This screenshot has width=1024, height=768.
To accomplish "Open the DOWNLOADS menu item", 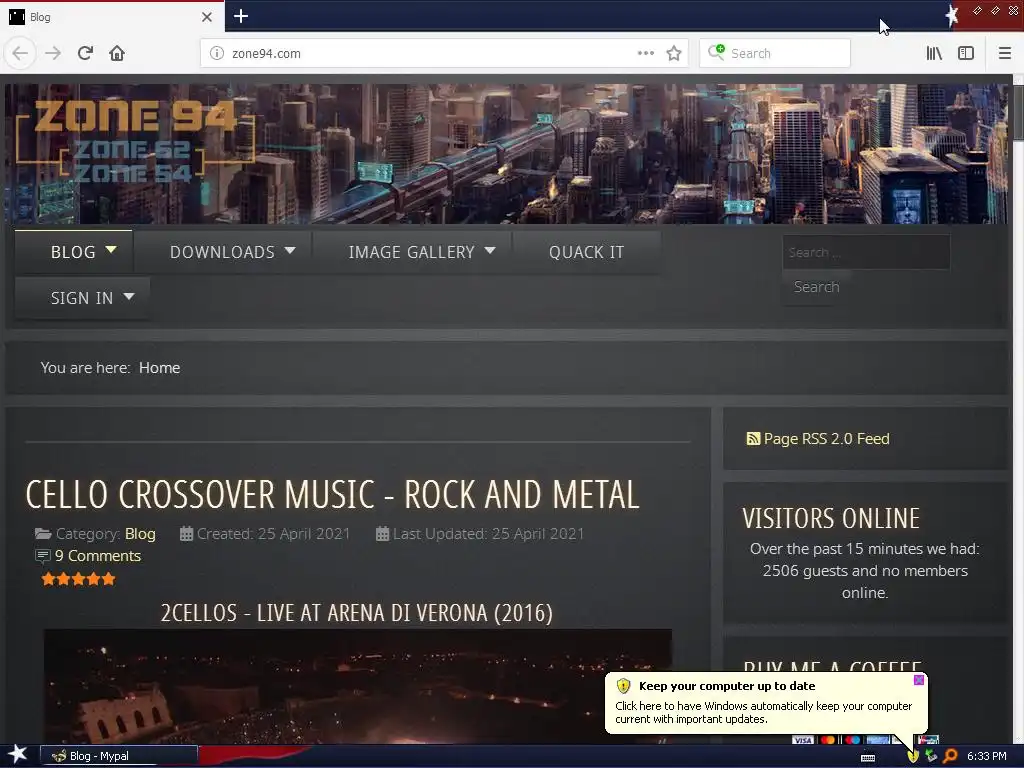I will (222, 252).
